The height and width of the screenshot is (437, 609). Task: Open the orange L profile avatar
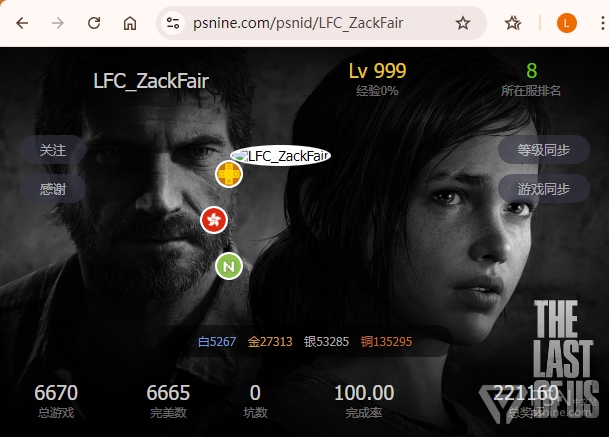point(567,23)
